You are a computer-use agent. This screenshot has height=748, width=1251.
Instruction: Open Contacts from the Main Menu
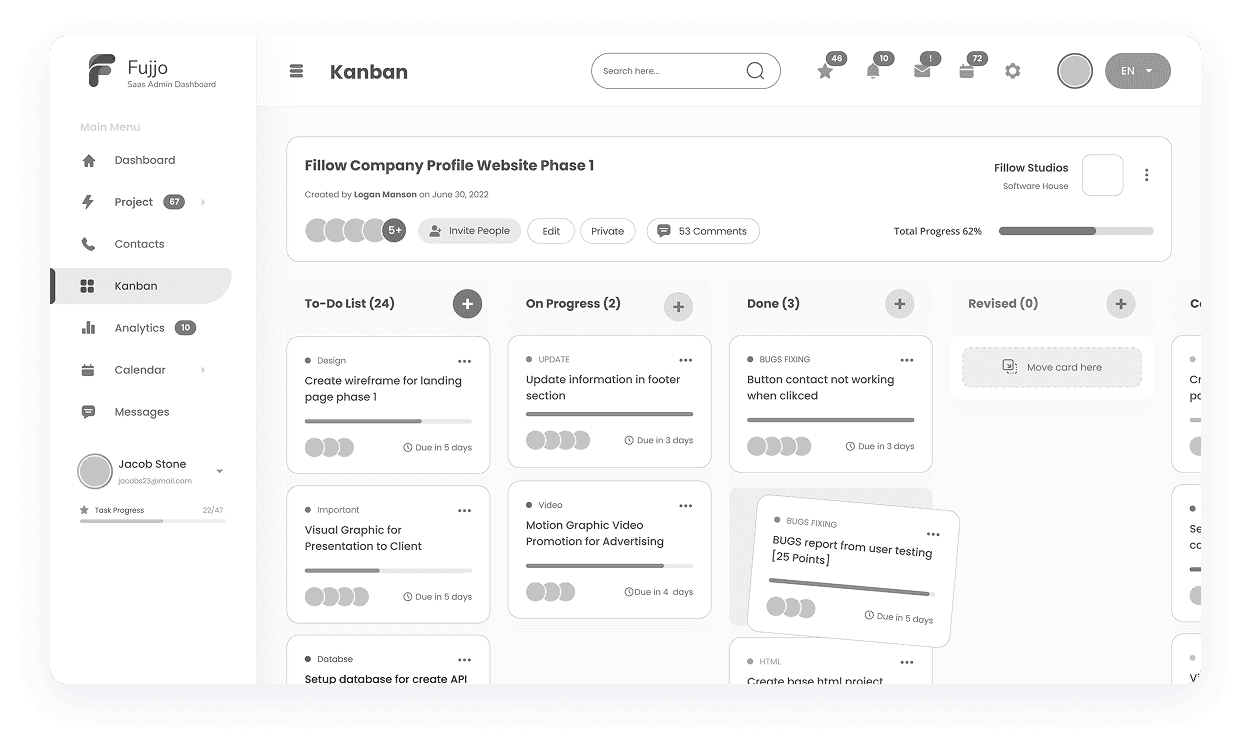139,243
